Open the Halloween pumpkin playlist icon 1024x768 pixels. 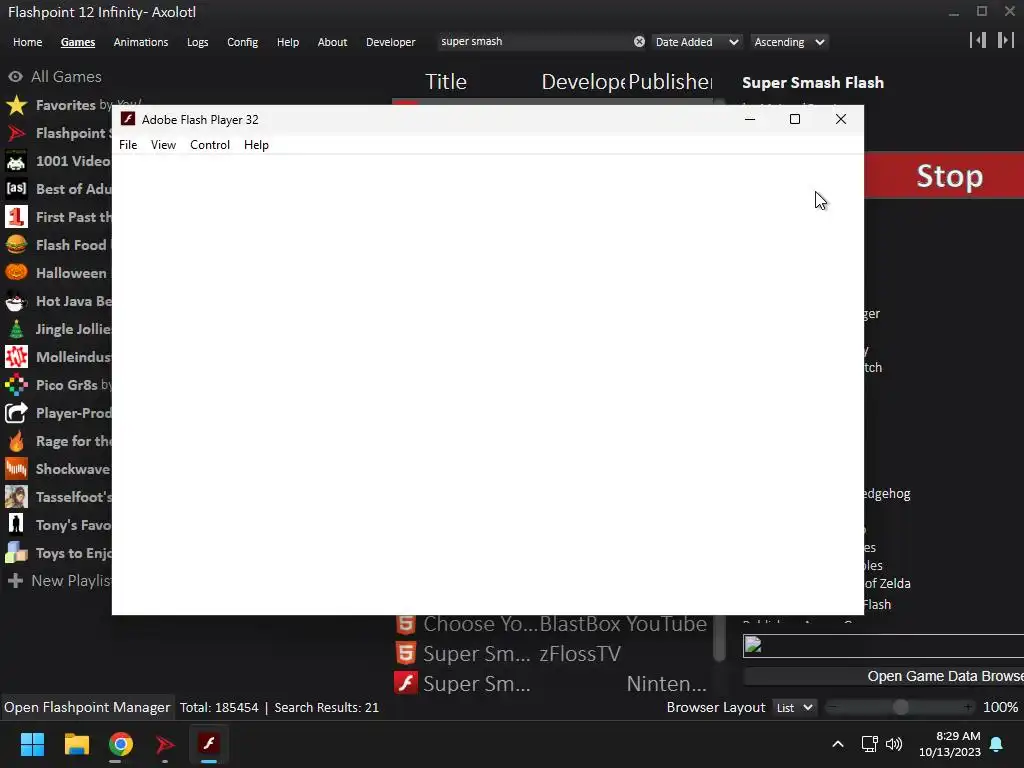point(16,273)
